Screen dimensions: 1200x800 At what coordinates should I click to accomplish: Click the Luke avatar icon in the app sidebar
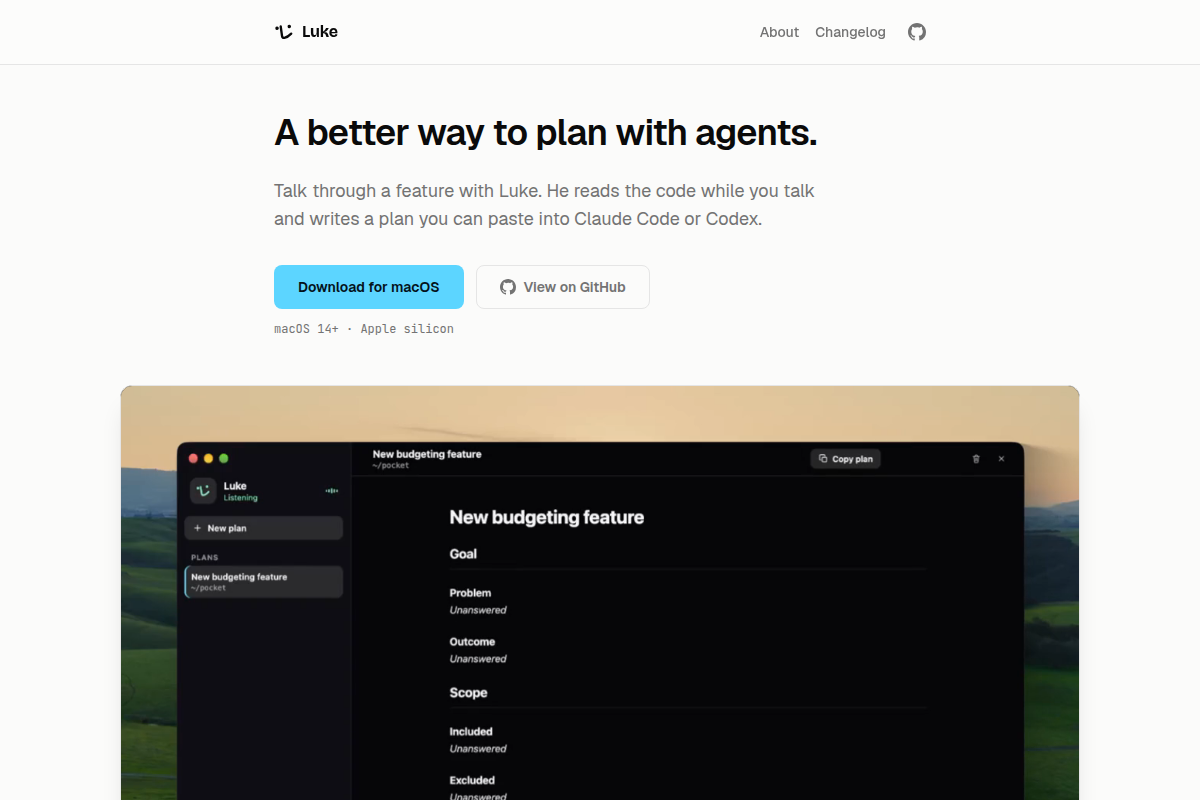point(203,491)
